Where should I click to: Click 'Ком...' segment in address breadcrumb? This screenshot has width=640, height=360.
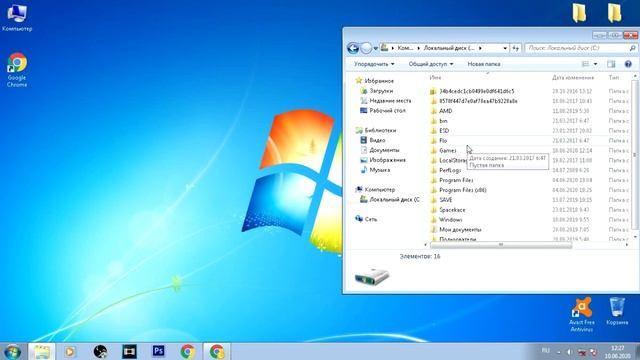tap(405, 48)
